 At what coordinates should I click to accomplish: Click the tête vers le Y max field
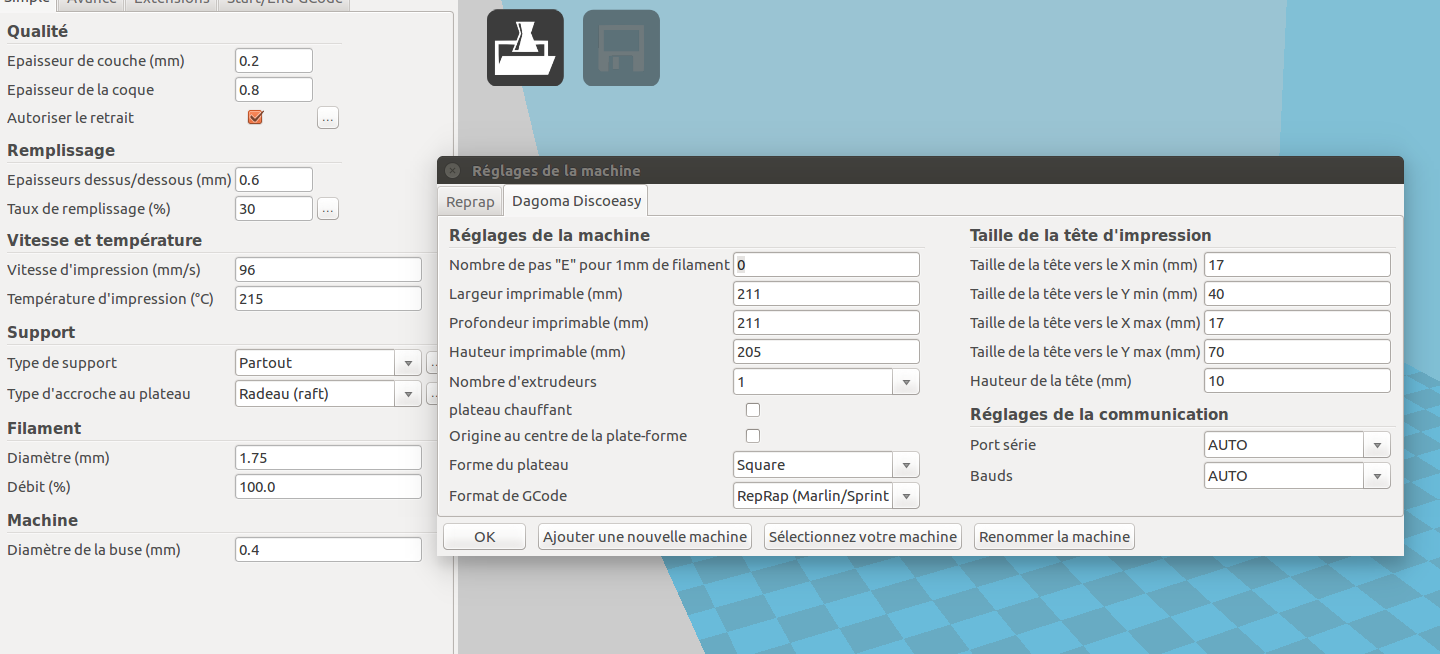point(1297,352)
